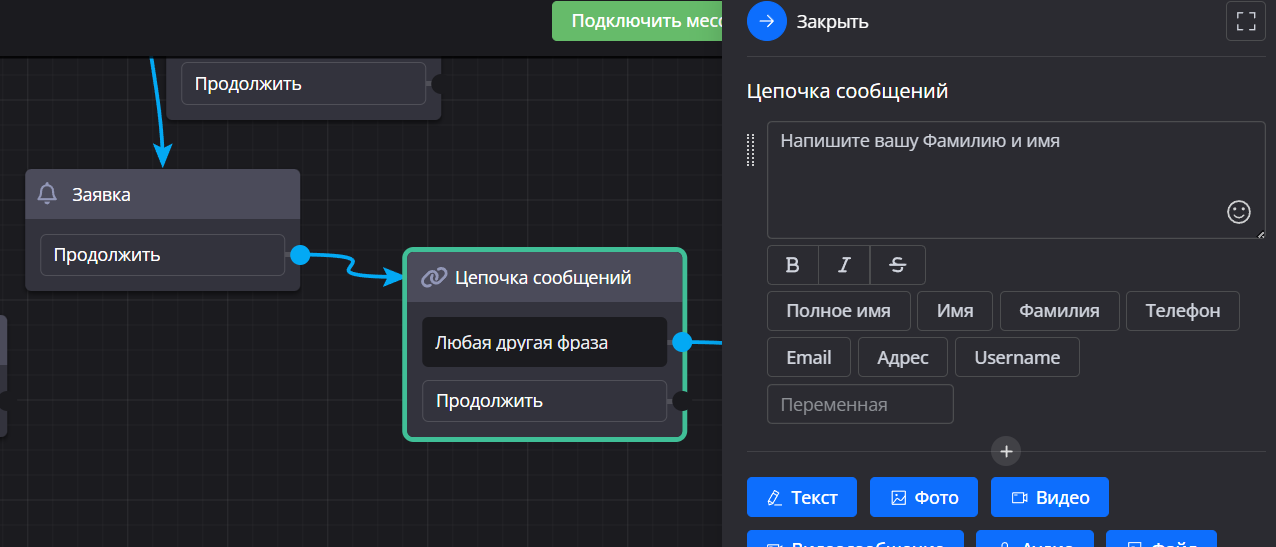Apply italic formatting to text

tap(845, 265)
